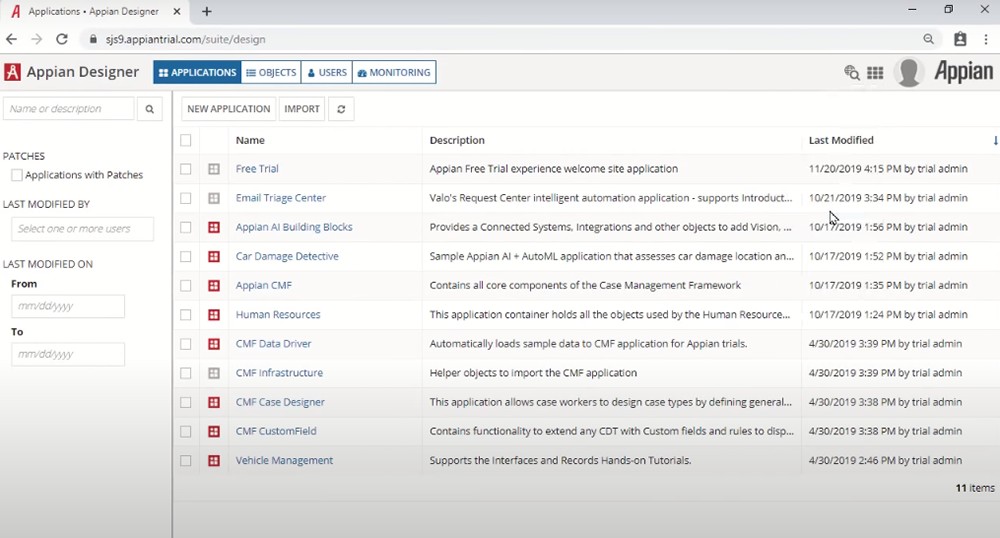Click the CMF CustomField row icon
Image resolution: width=1000 pixels, height=538 pixels.
[214, 432]
